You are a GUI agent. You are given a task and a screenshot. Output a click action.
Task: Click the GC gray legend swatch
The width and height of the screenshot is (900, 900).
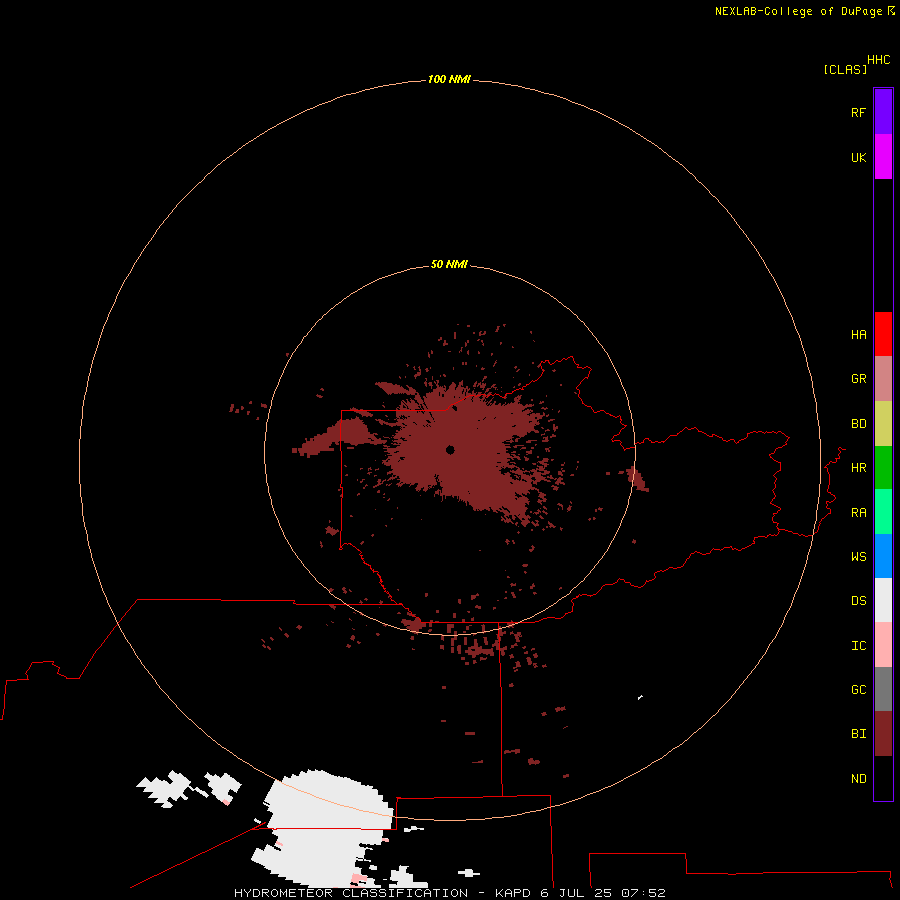(x=883, y=689)
